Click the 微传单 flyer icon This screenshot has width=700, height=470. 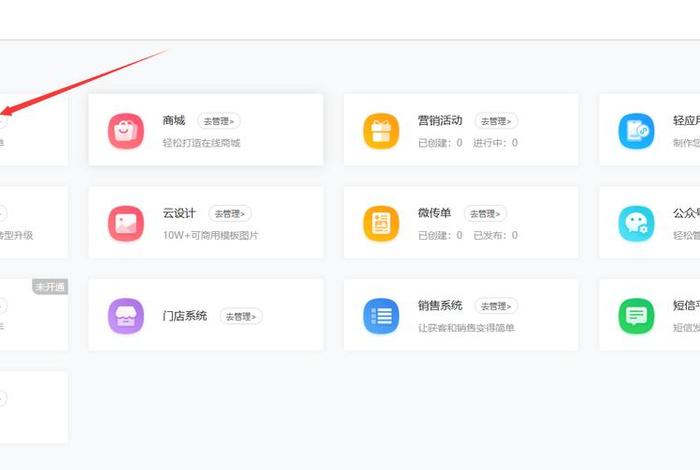click(381, 223)
